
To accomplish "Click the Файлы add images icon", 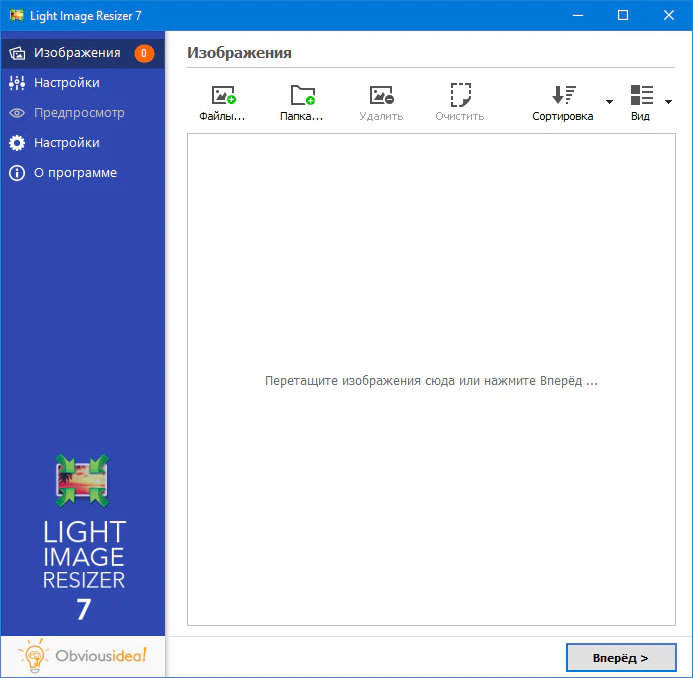I will point(222,97).
